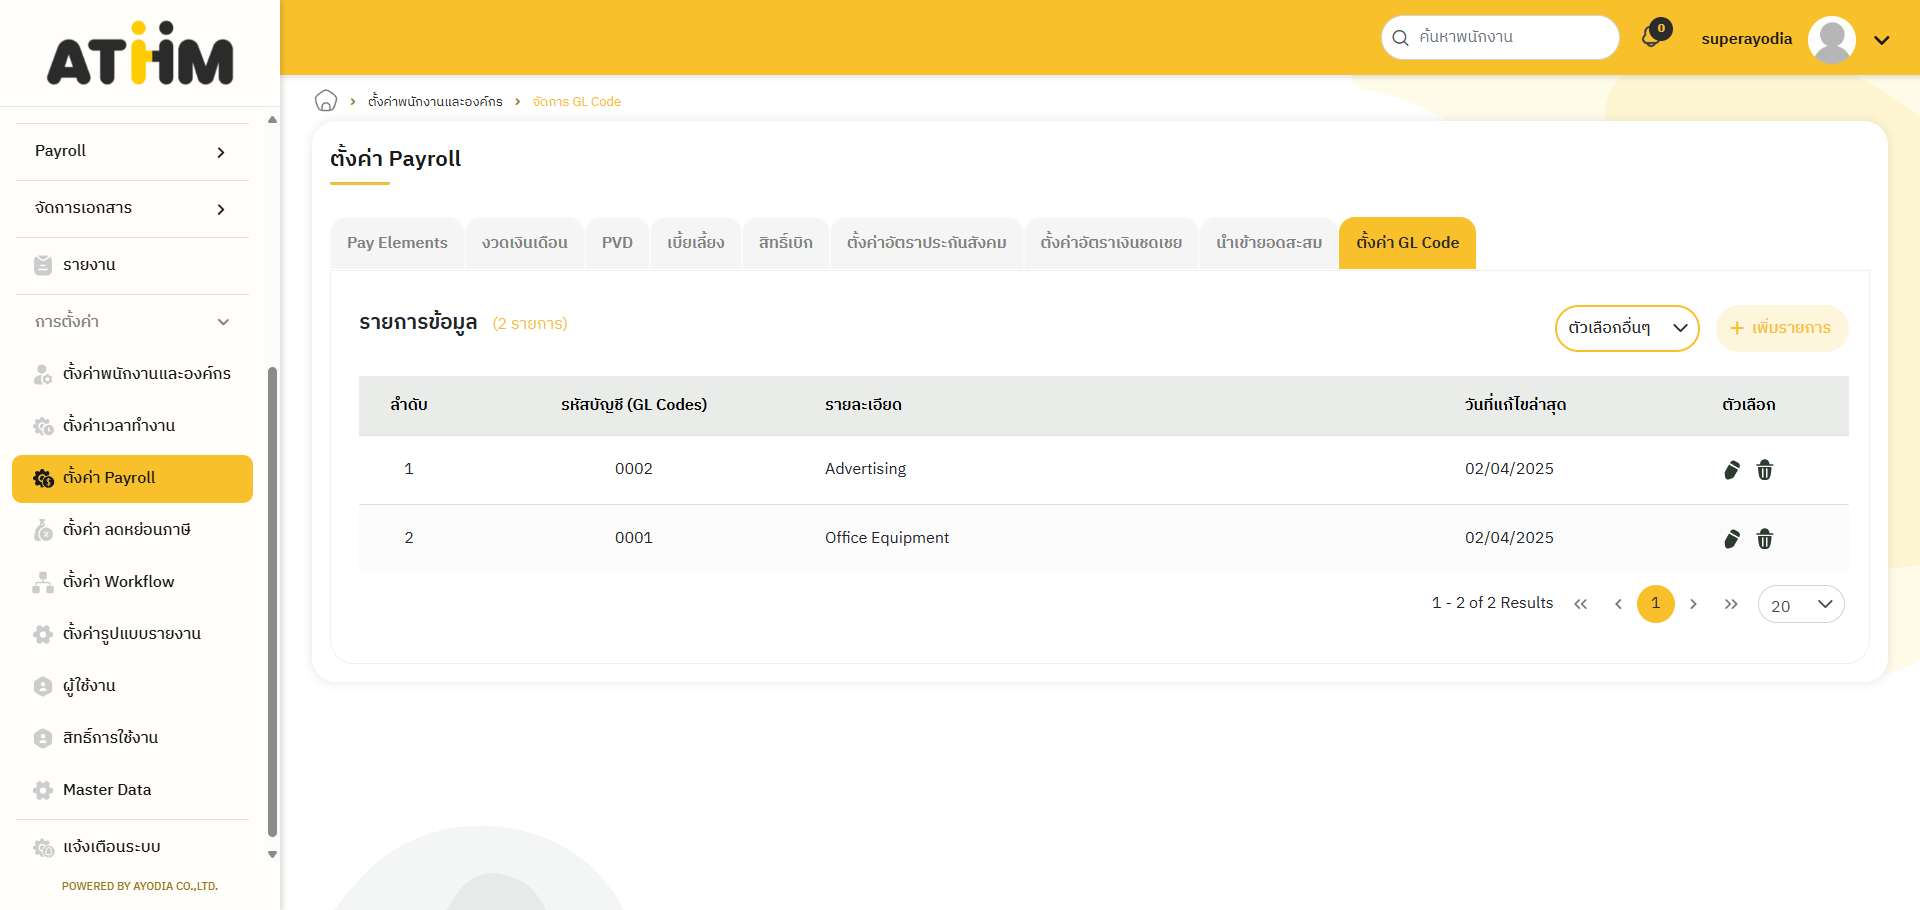Screen dimensions: 1920x910
Task: Click the จัดการ GL Code breadcrumb
Action: (x=577, y=102)
